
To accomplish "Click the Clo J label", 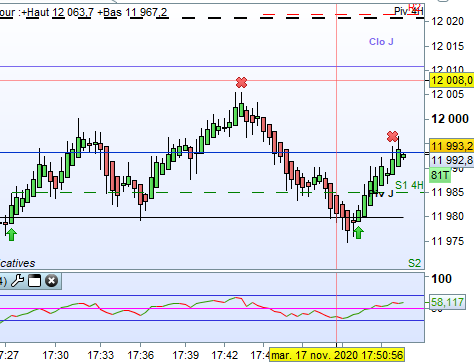I will click(381, 42).
